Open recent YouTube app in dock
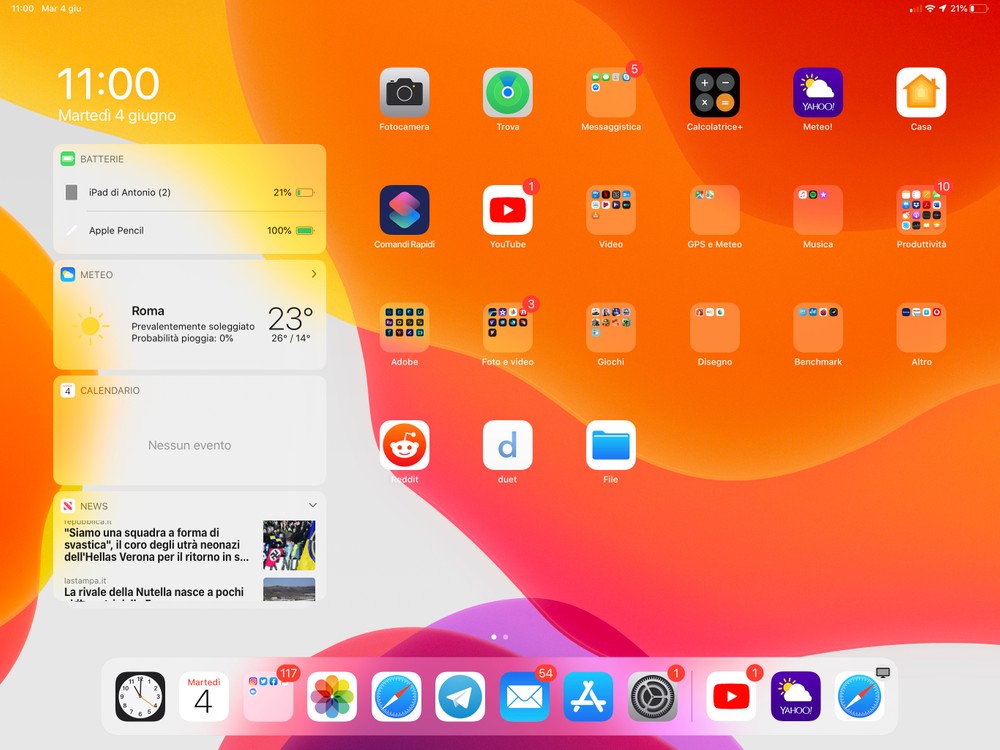Viewport: 1000px width, 750px height. (732, 696)
